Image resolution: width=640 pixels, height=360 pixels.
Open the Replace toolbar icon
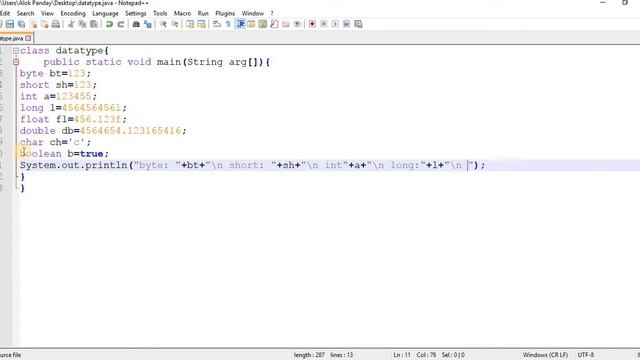point(147,24)
